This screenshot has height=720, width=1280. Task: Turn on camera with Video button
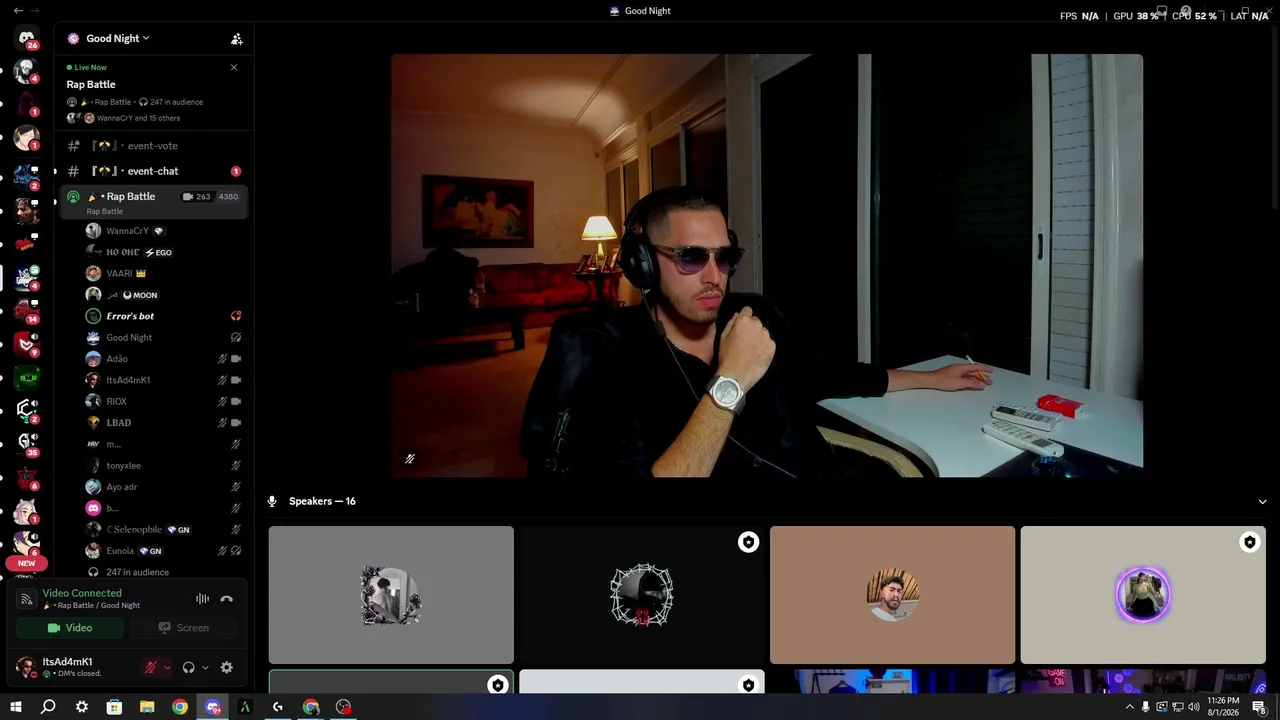click(70, 628)
